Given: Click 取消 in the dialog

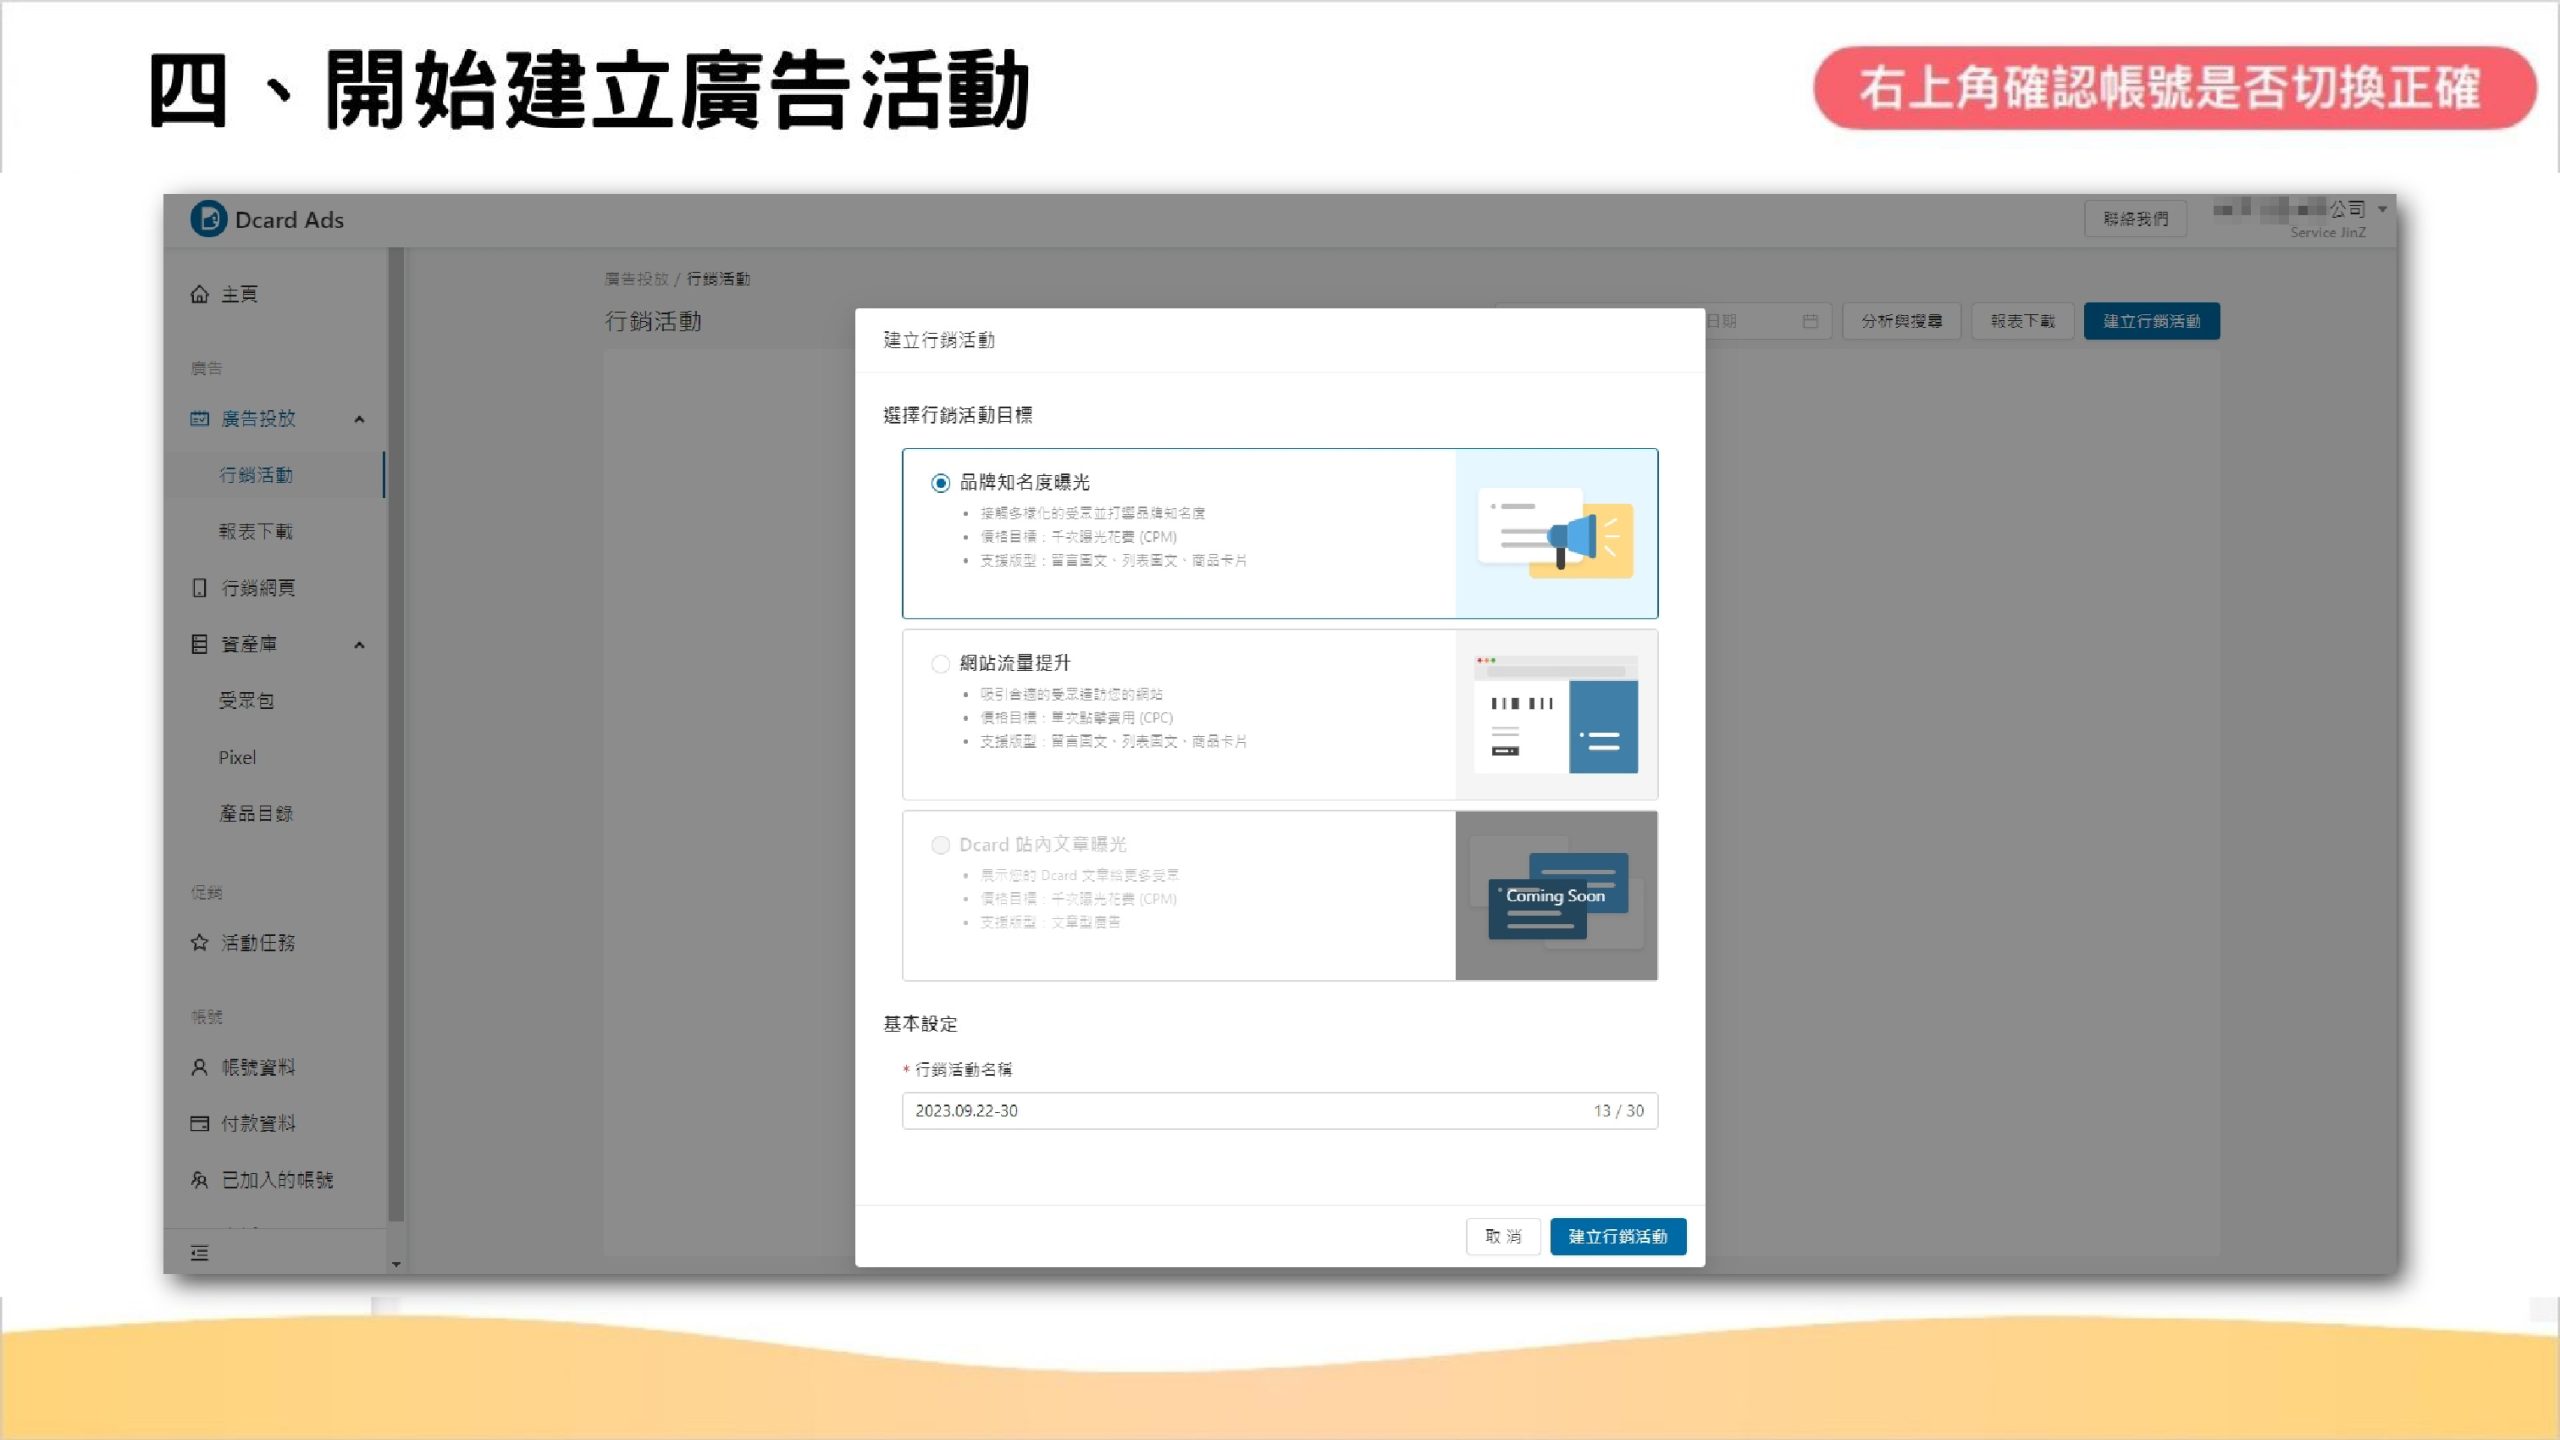Looking at the screenshot, I should (x=1503, y=1237).
